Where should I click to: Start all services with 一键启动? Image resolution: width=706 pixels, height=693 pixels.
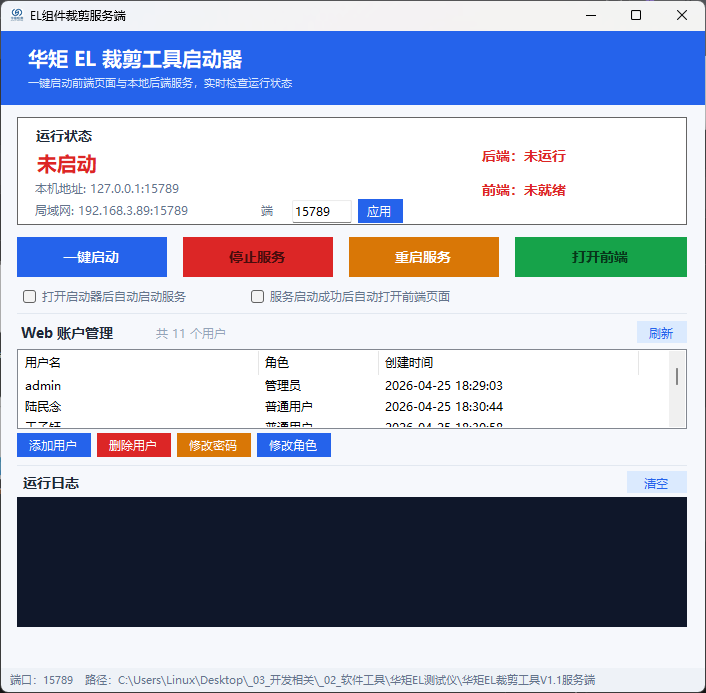coord(92,257)
